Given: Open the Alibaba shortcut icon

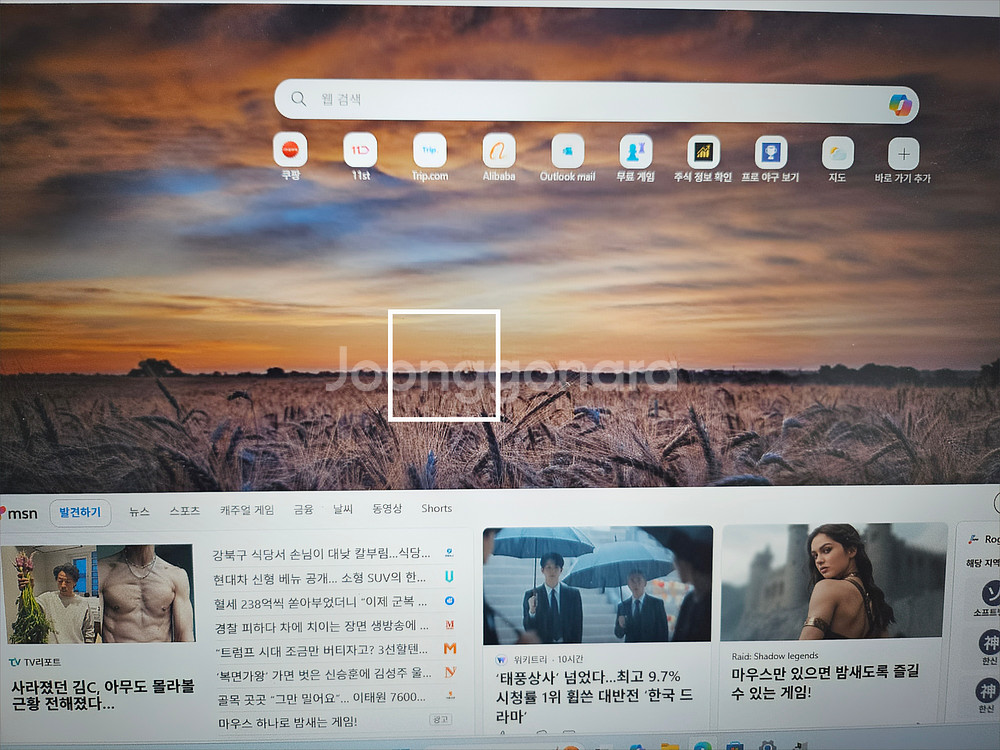Looking at the screenshot, I should tap(499, 150).
